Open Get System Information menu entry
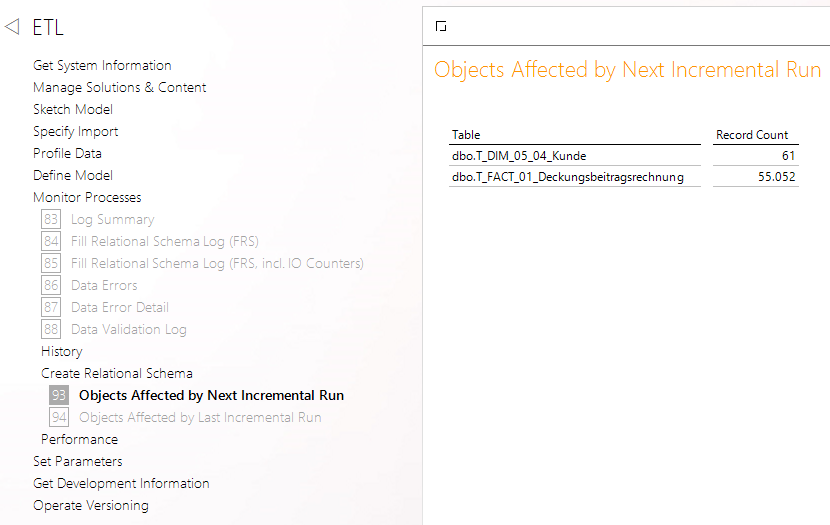 click(x=102, y=65)
